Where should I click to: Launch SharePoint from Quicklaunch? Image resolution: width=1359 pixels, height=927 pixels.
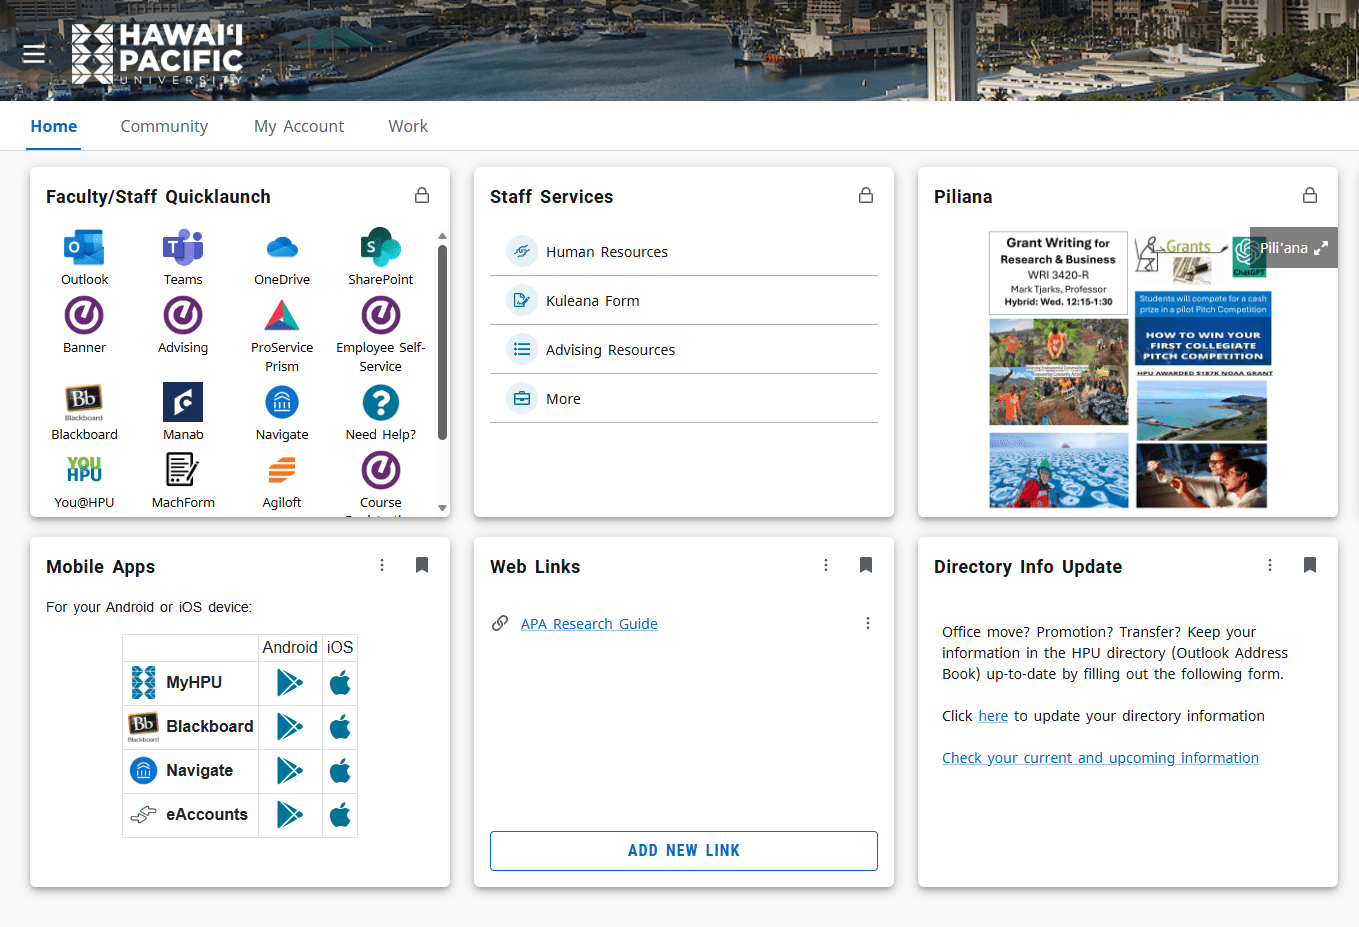(x=381, y=247)
